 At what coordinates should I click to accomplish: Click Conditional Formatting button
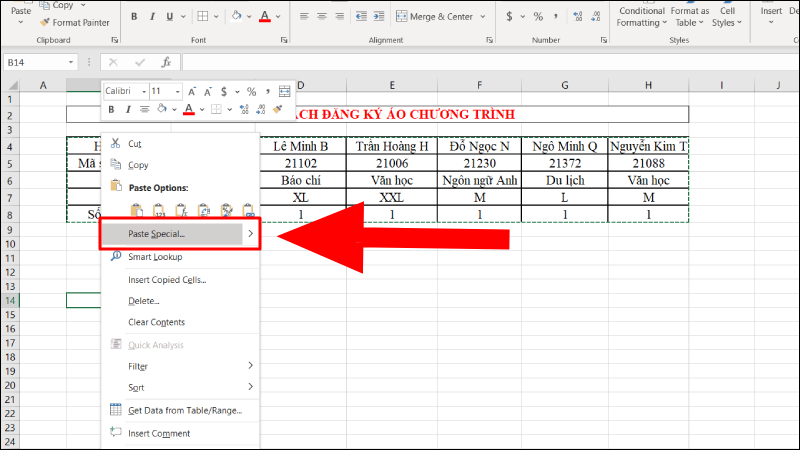click(x=640, y=17)
